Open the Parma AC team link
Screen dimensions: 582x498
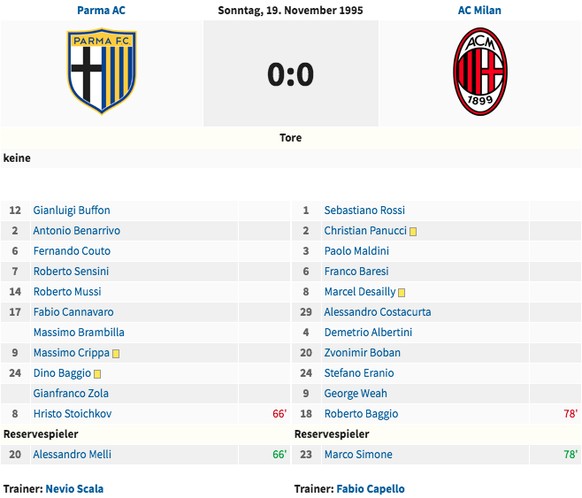[101, 10]
